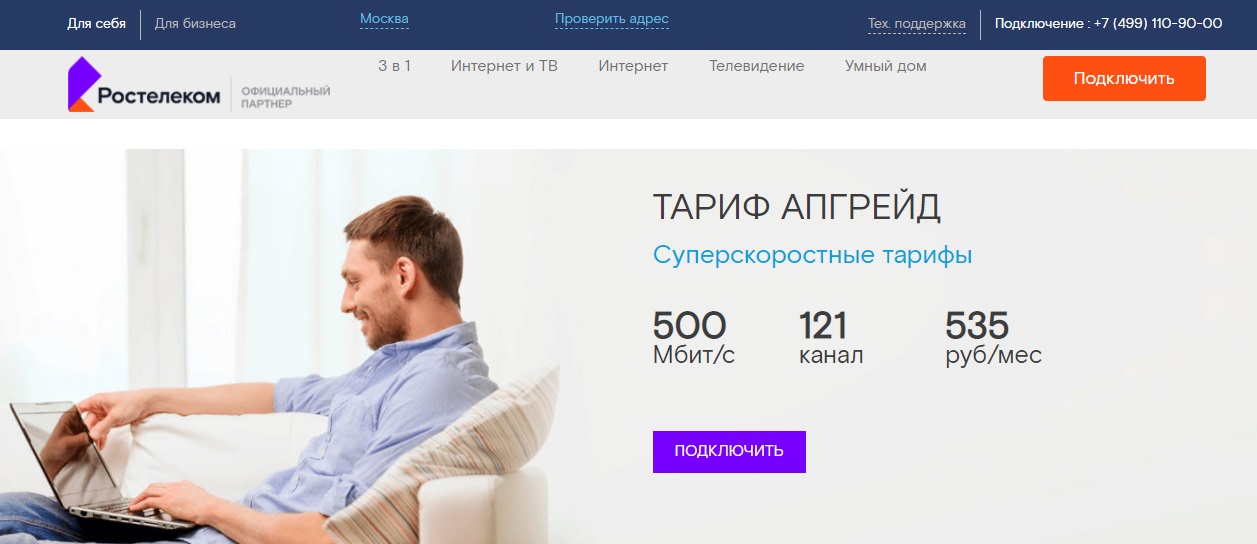Select the Телевидение menu item
This screenshot has height=544, width=1257.
tap(756, 66)
